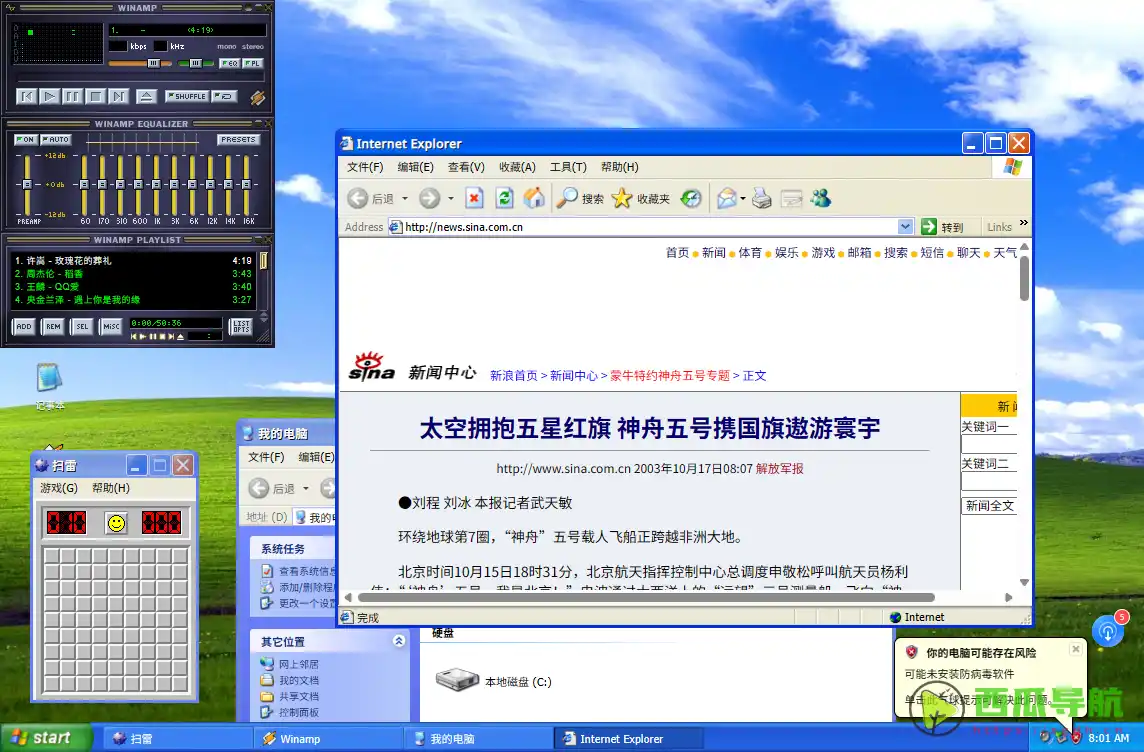Click the Winamp lightning bolt logo
The width and height of the screenshot is (1144, 752).
258,97
